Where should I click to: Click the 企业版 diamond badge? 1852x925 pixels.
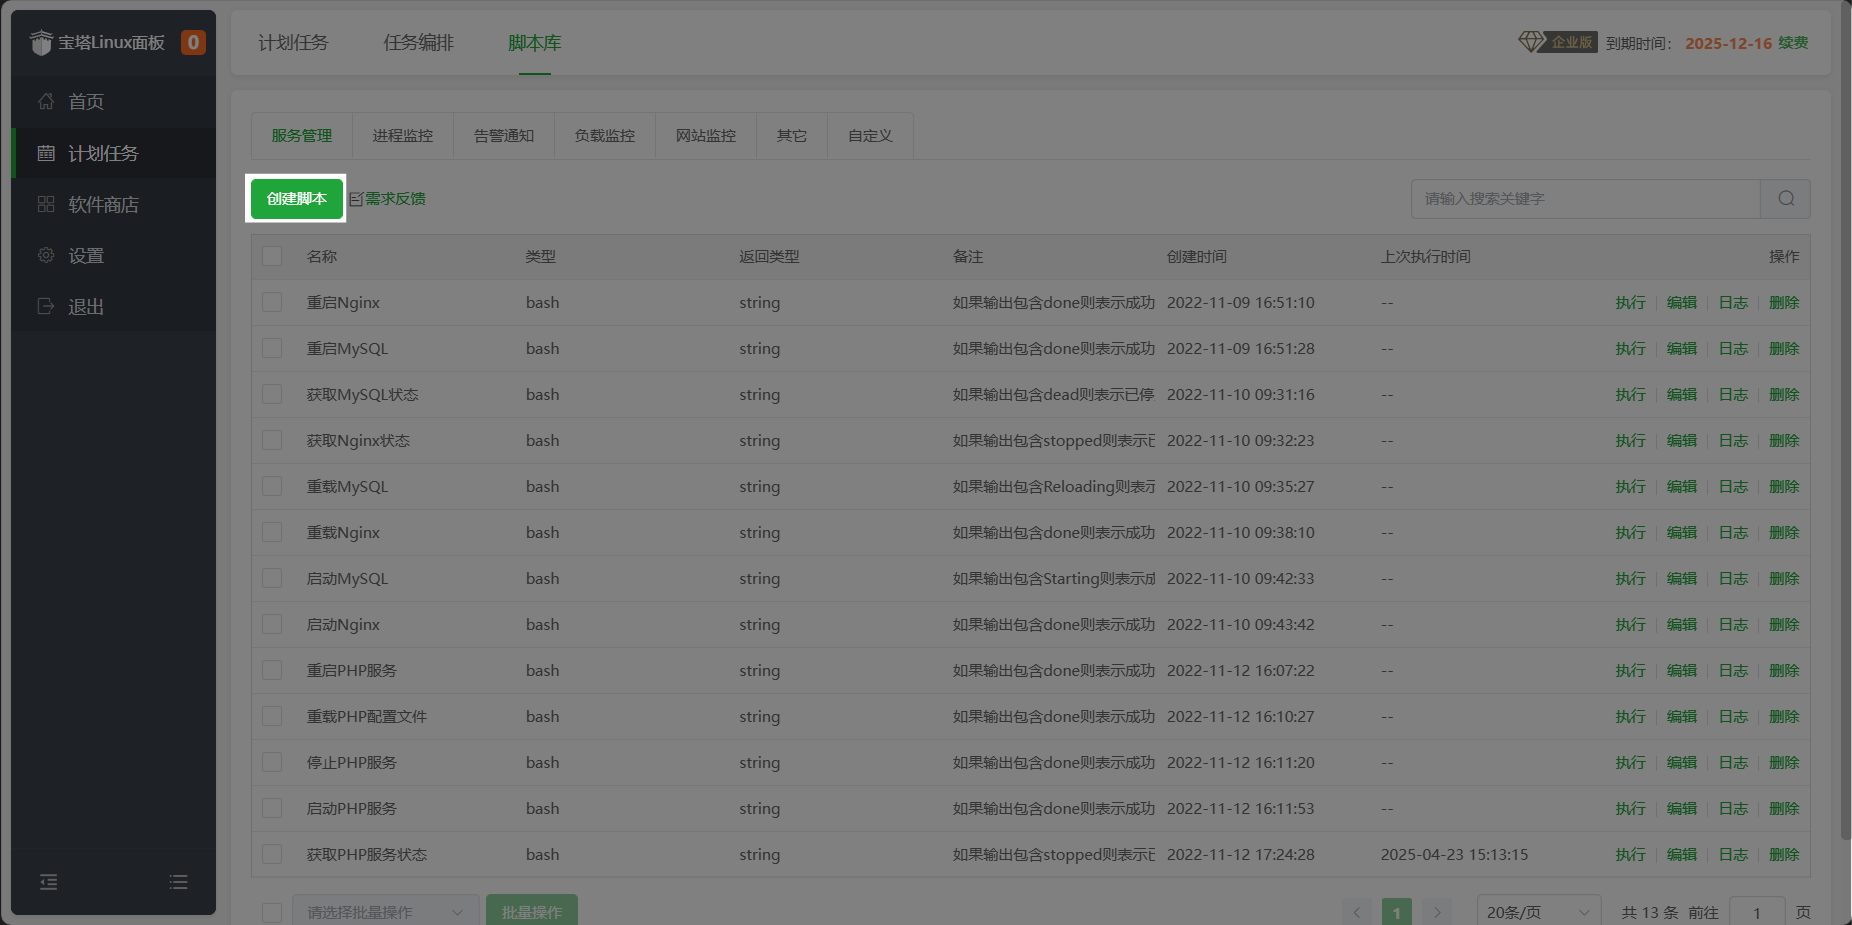point(1557,42)
